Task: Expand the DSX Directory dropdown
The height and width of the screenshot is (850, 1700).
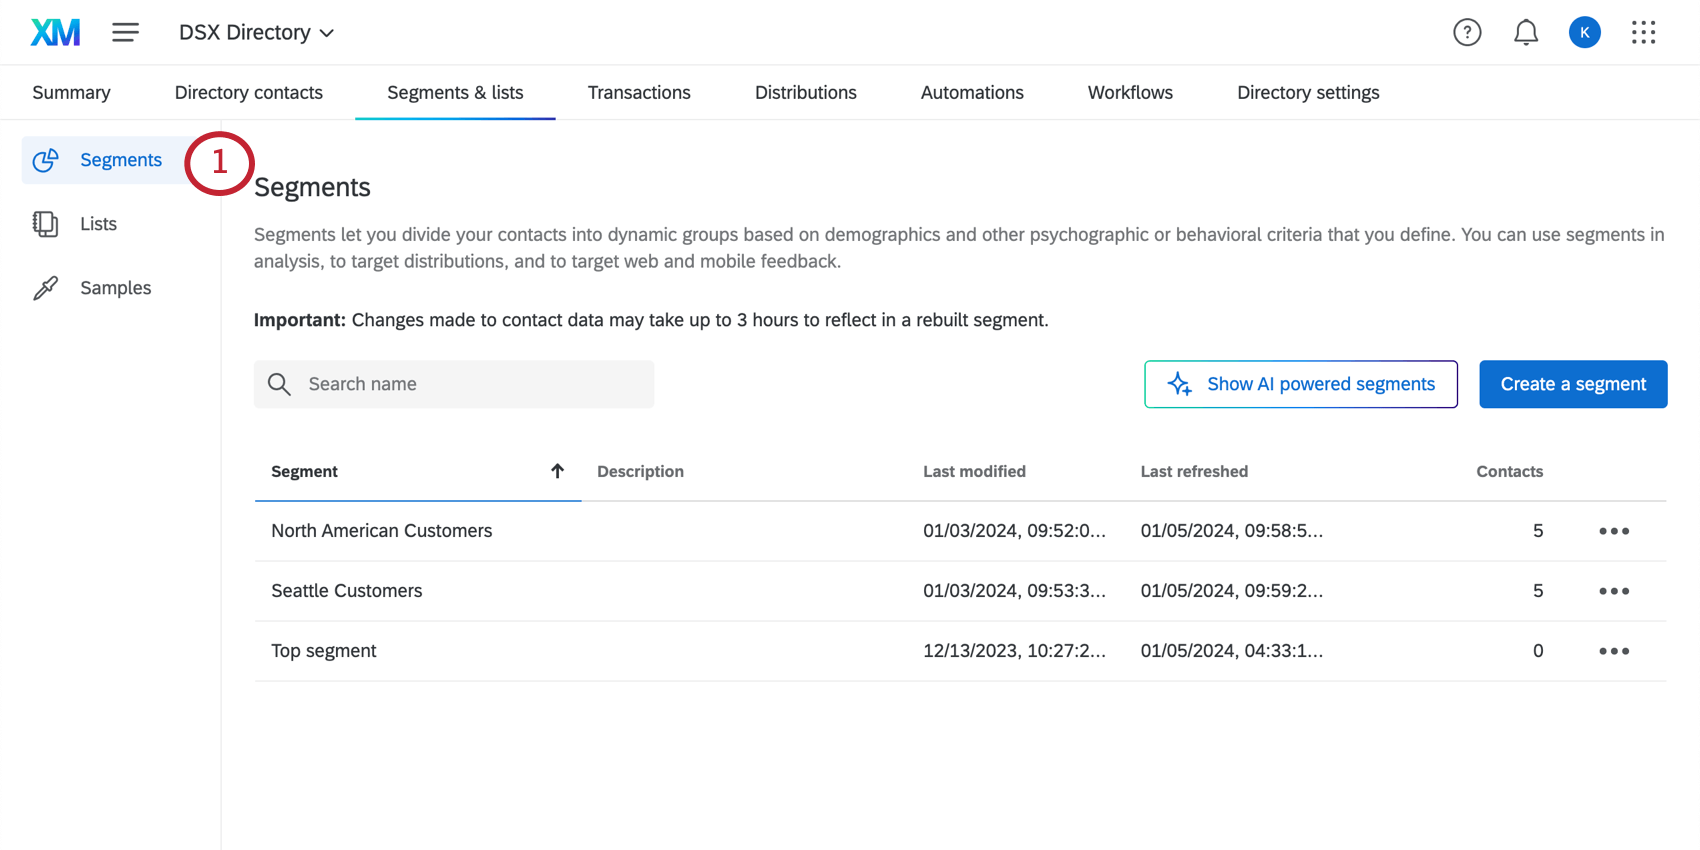Action: click(256, 33)
